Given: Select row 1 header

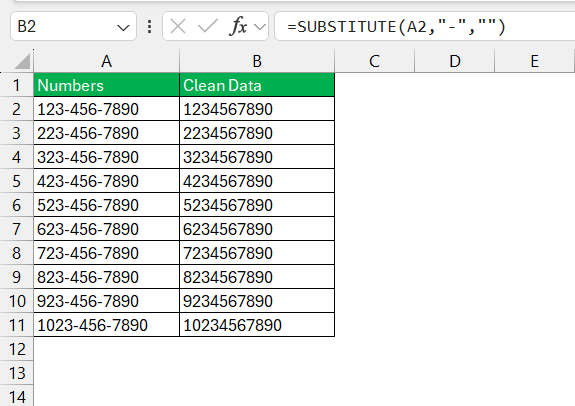Looking at the screenshot, I should coord(17,85).
